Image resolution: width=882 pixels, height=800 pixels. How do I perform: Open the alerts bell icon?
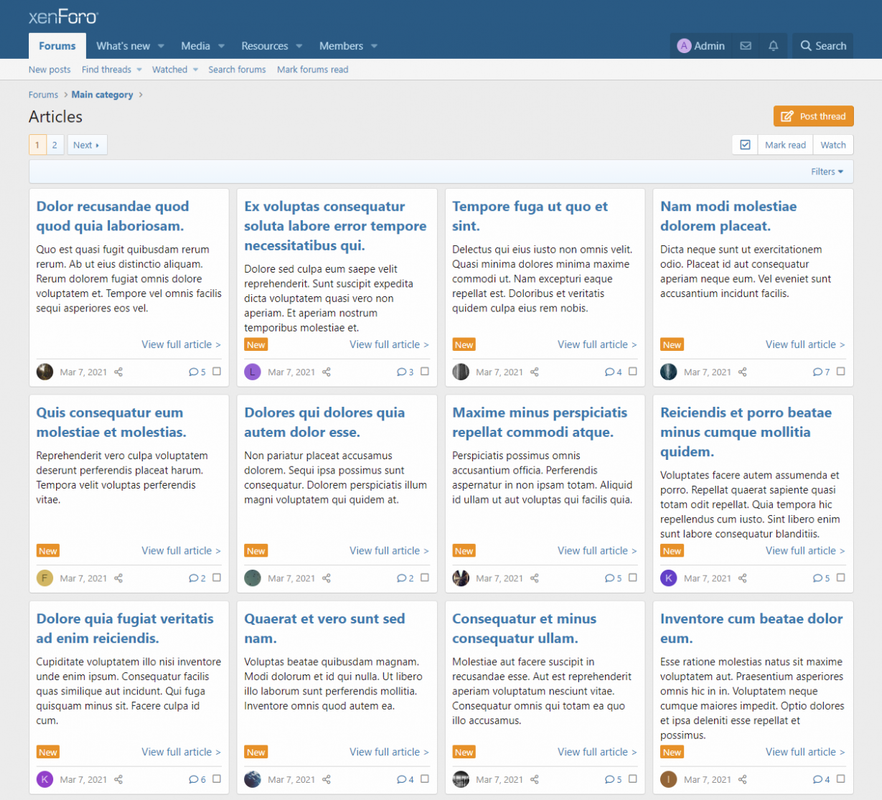click(x=773, y=46)
